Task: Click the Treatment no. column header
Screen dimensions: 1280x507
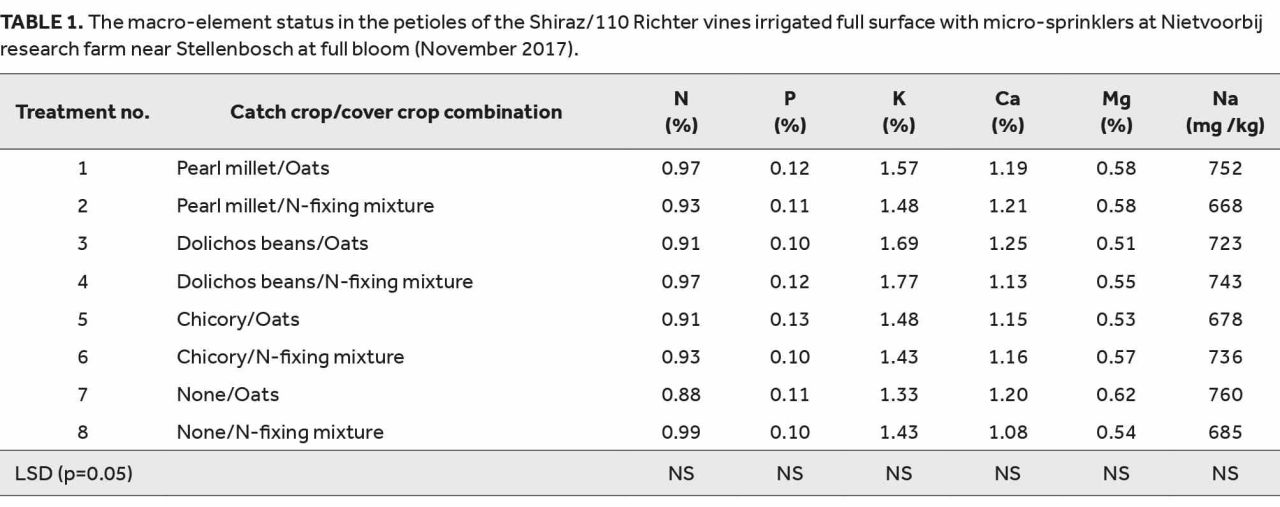Action: [82, 112]
